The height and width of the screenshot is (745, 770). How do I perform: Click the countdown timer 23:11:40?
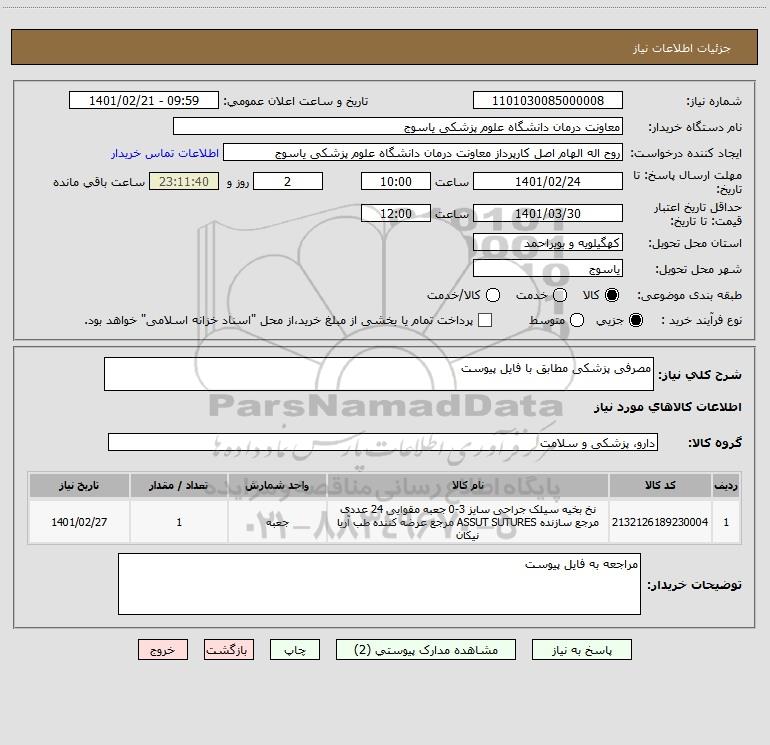click(x=184, y=181)
